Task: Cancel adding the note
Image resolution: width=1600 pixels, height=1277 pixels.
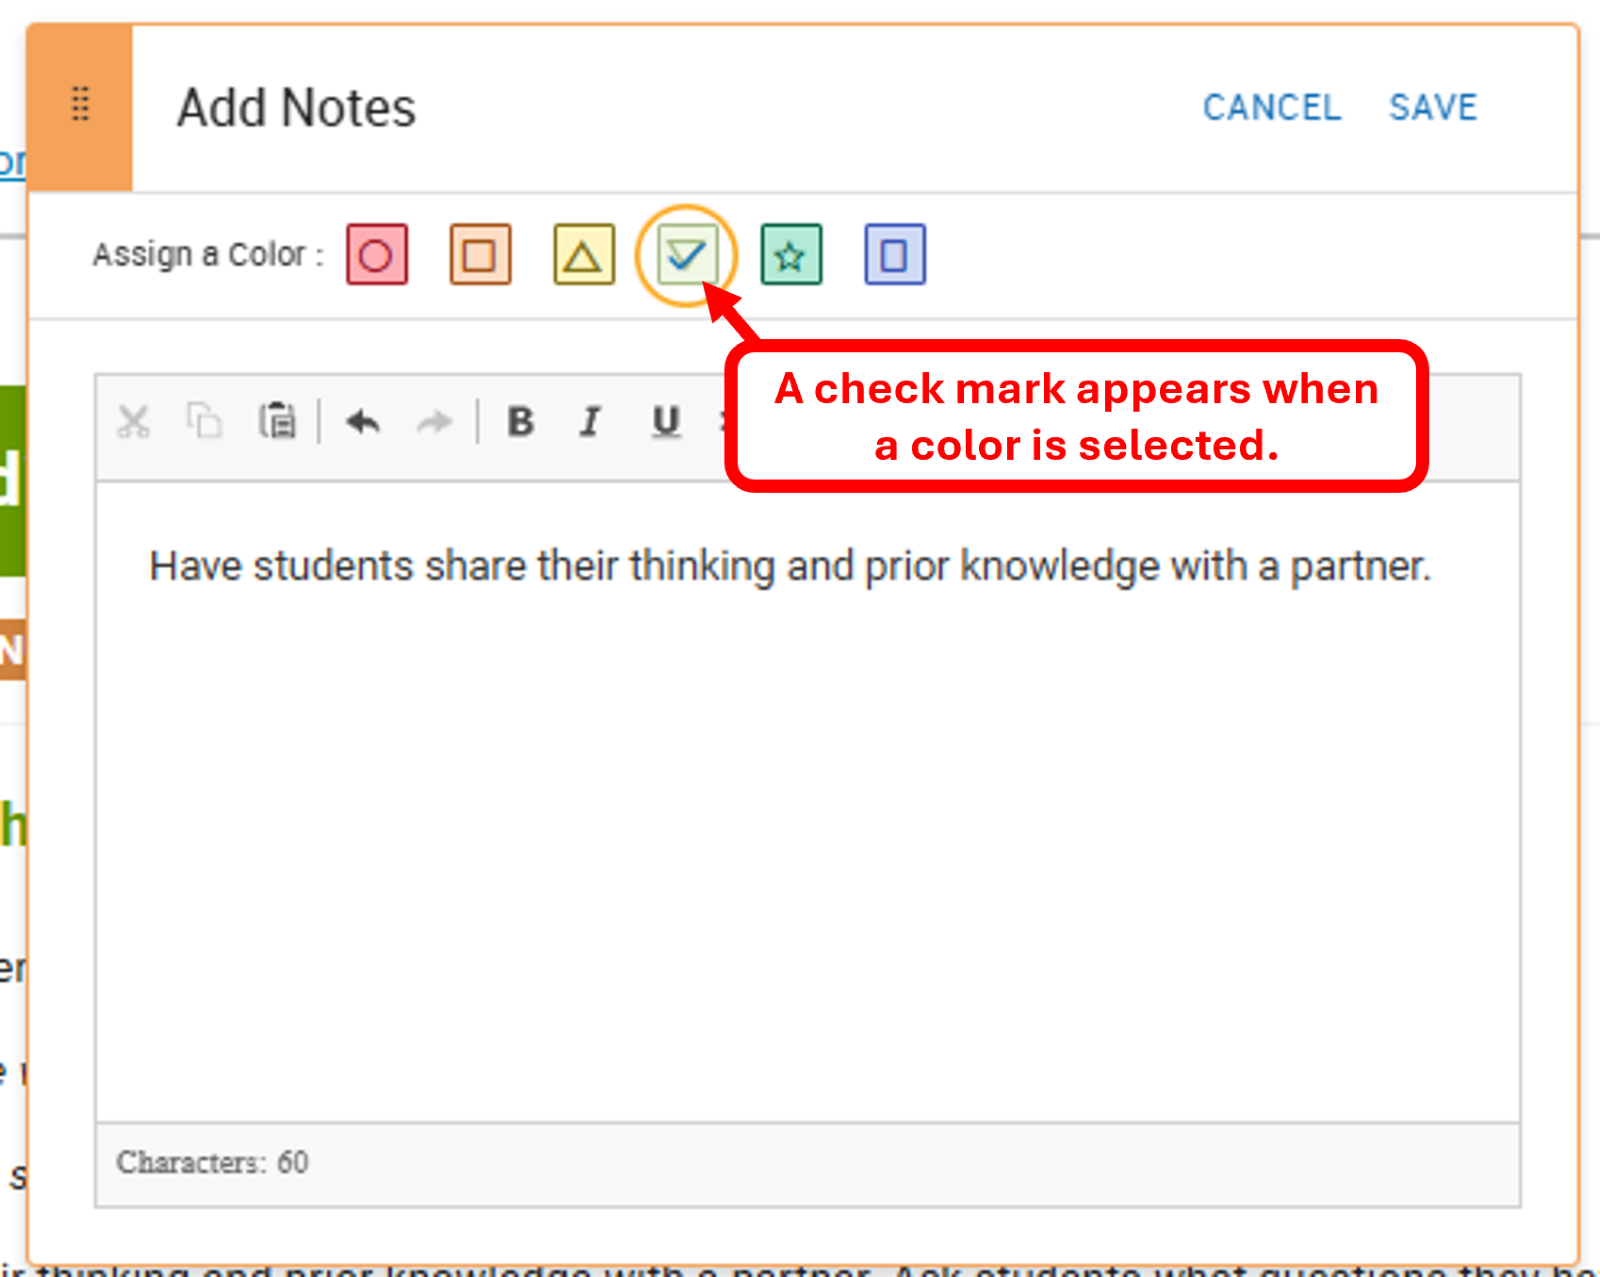Action: [x=1271, y=108]
